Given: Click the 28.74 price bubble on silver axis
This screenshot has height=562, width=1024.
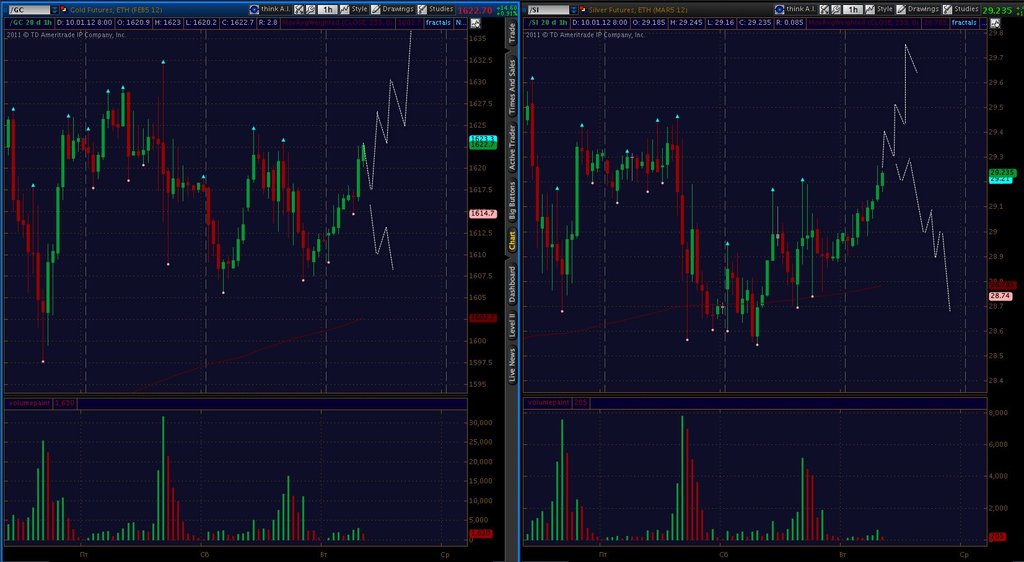Looking at the screenshot, I should [x=1000, y=296].
